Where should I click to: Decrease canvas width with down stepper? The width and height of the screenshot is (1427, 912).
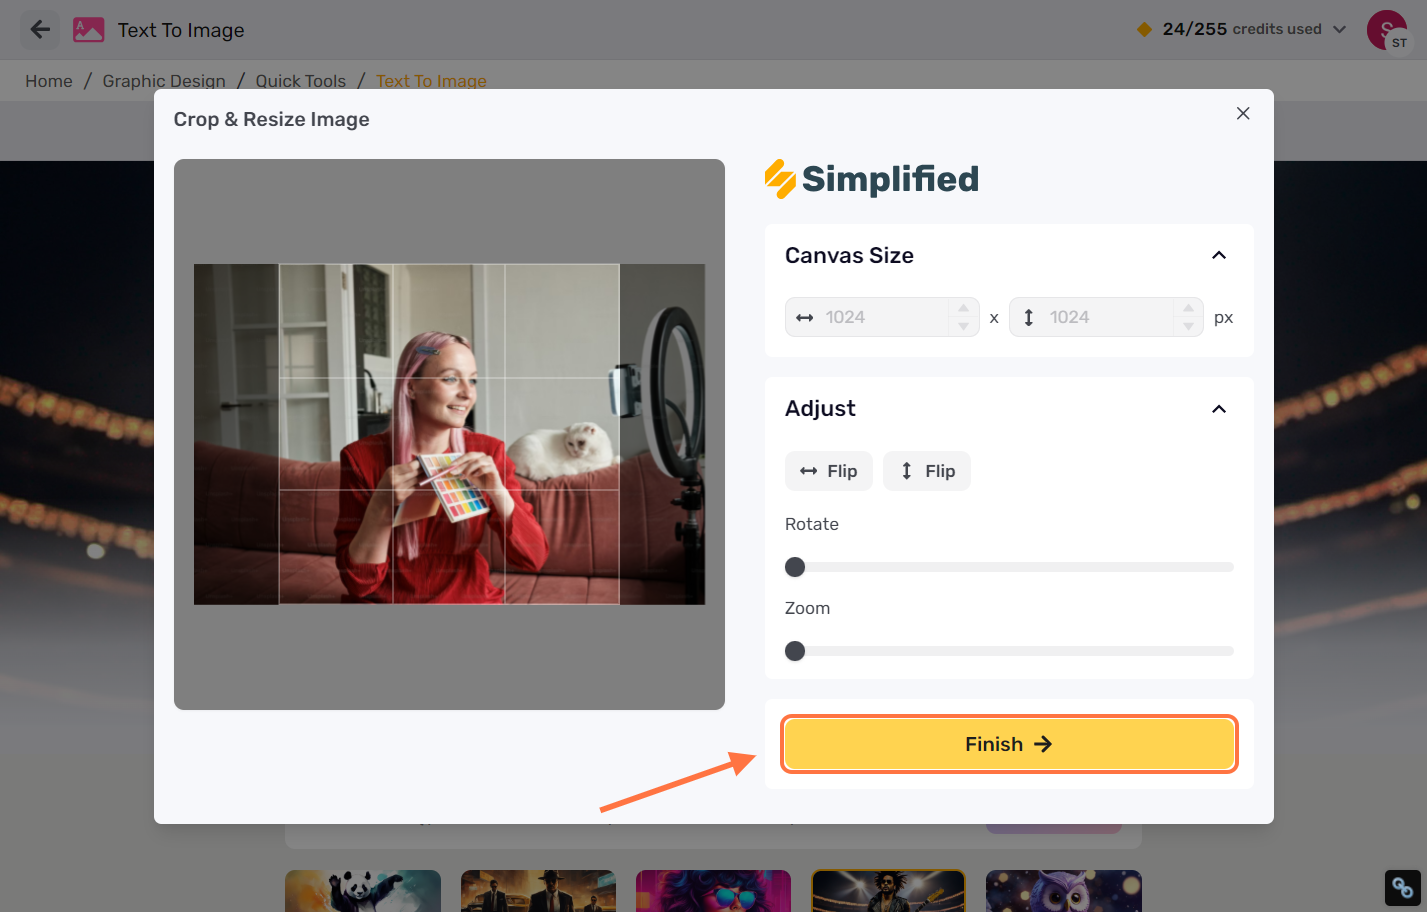pyautogui.click(x=963, y=326)
